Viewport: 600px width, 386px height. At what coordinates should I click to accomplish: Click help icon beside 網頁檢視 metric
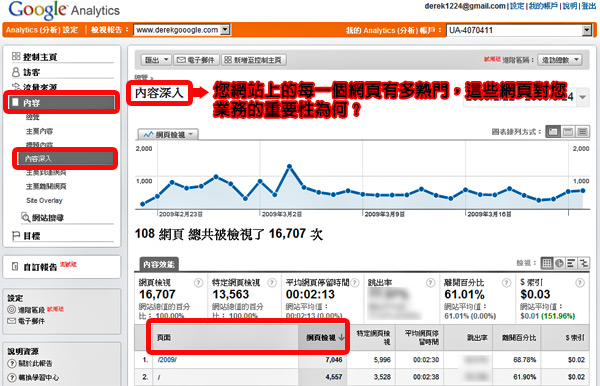point(198,283)
